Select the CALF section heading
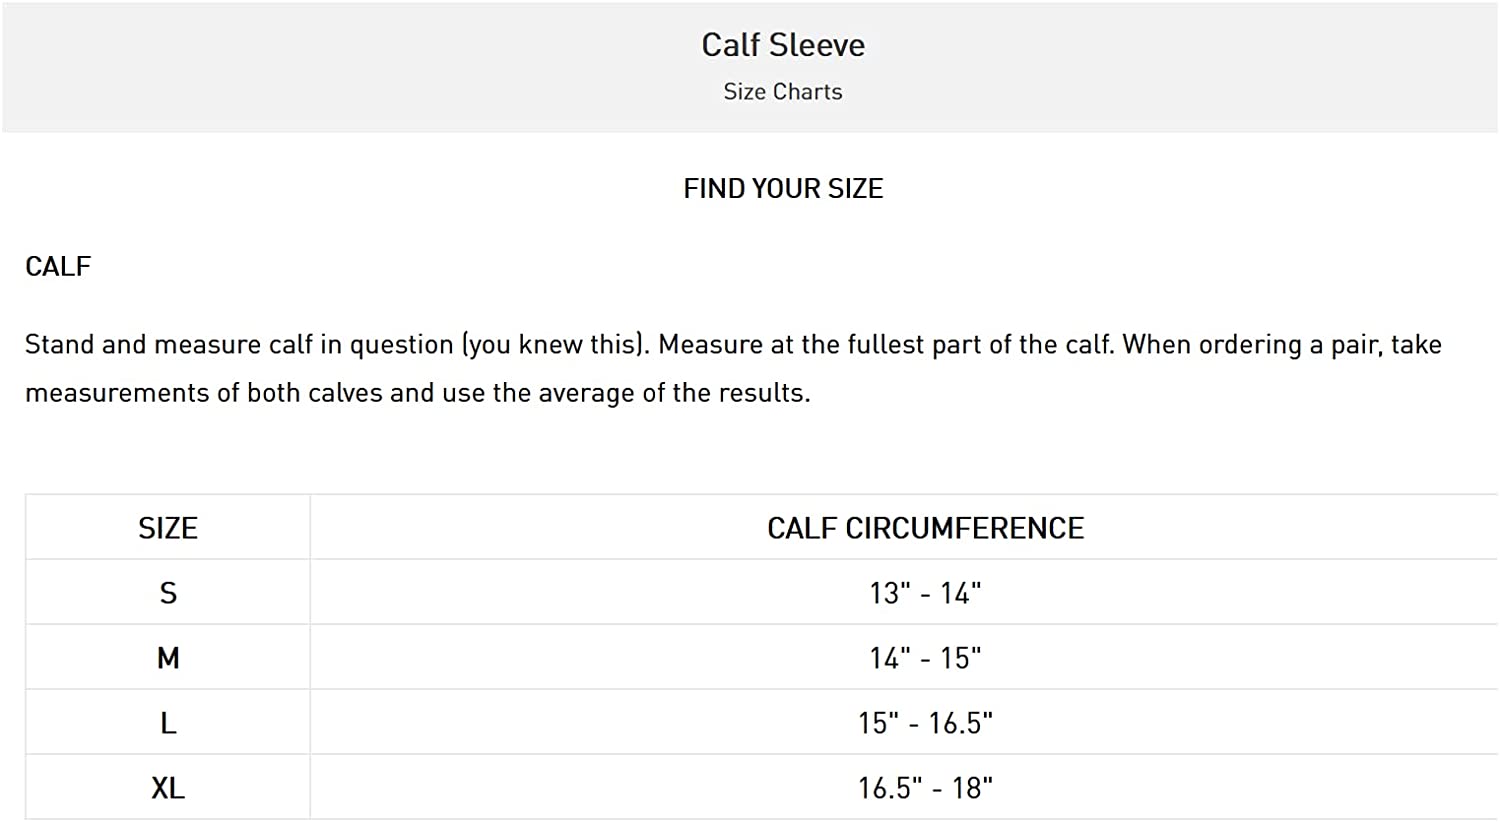This screenshot has width=1500, height=822. [x=58, y=267]
